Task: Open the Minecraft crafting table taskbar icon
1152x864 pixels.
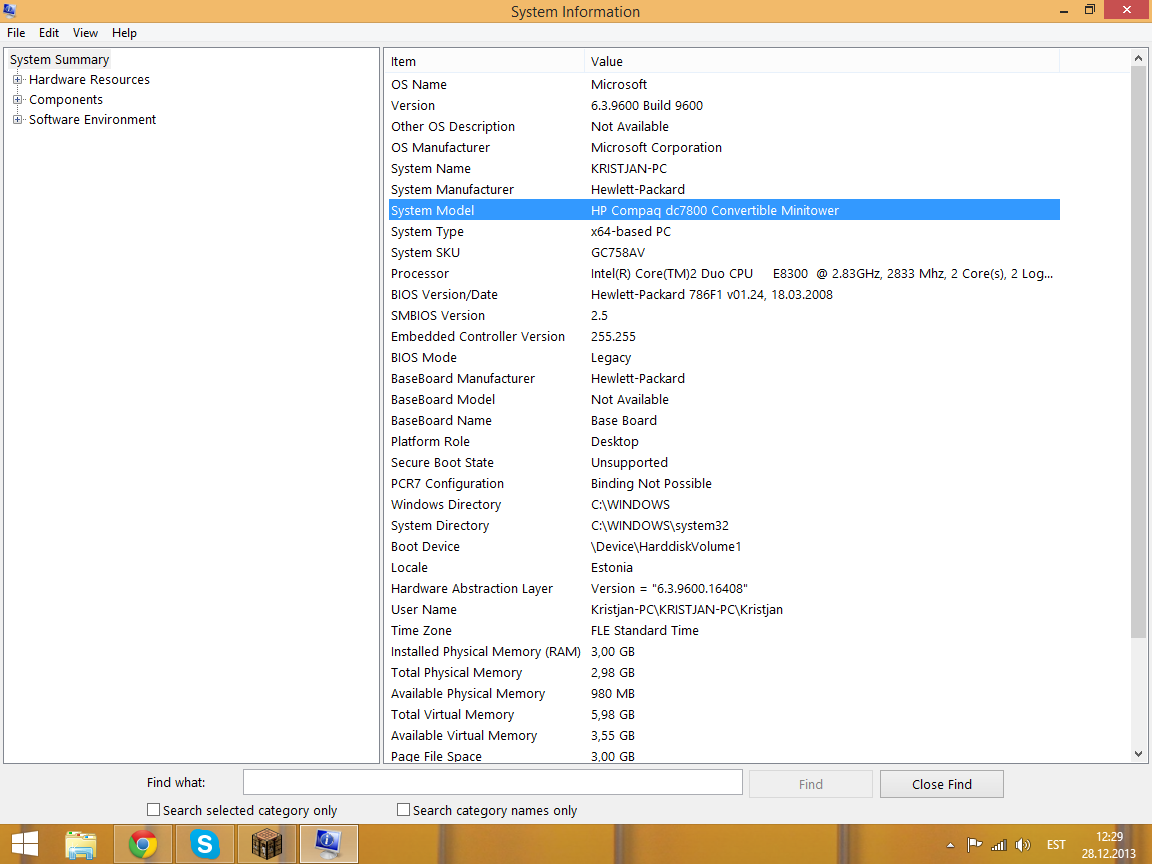Action: click(266, 844)
